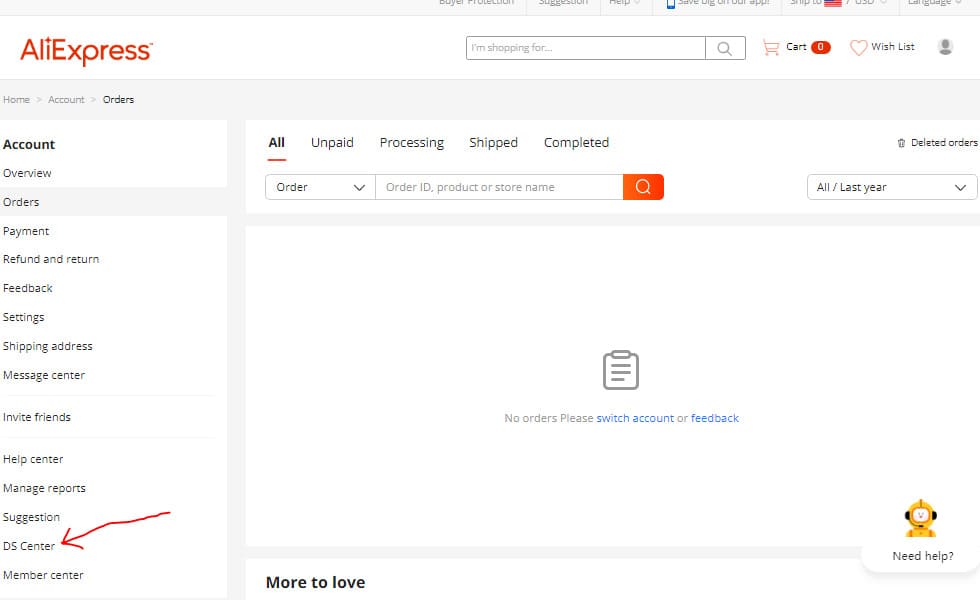
Task: Open Settings in Account sidebar
Action: click(x=23, y=318)
